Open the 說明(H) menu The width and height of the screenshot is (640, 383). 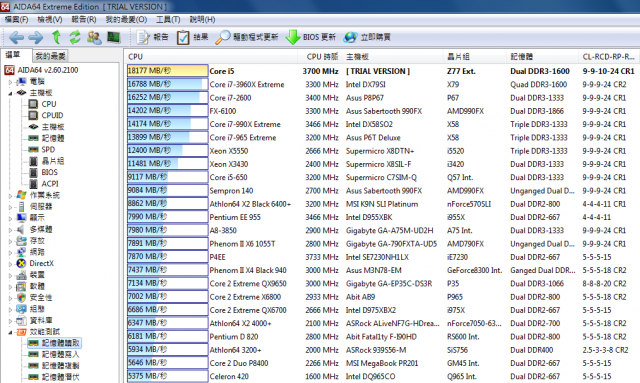point(202,20)
